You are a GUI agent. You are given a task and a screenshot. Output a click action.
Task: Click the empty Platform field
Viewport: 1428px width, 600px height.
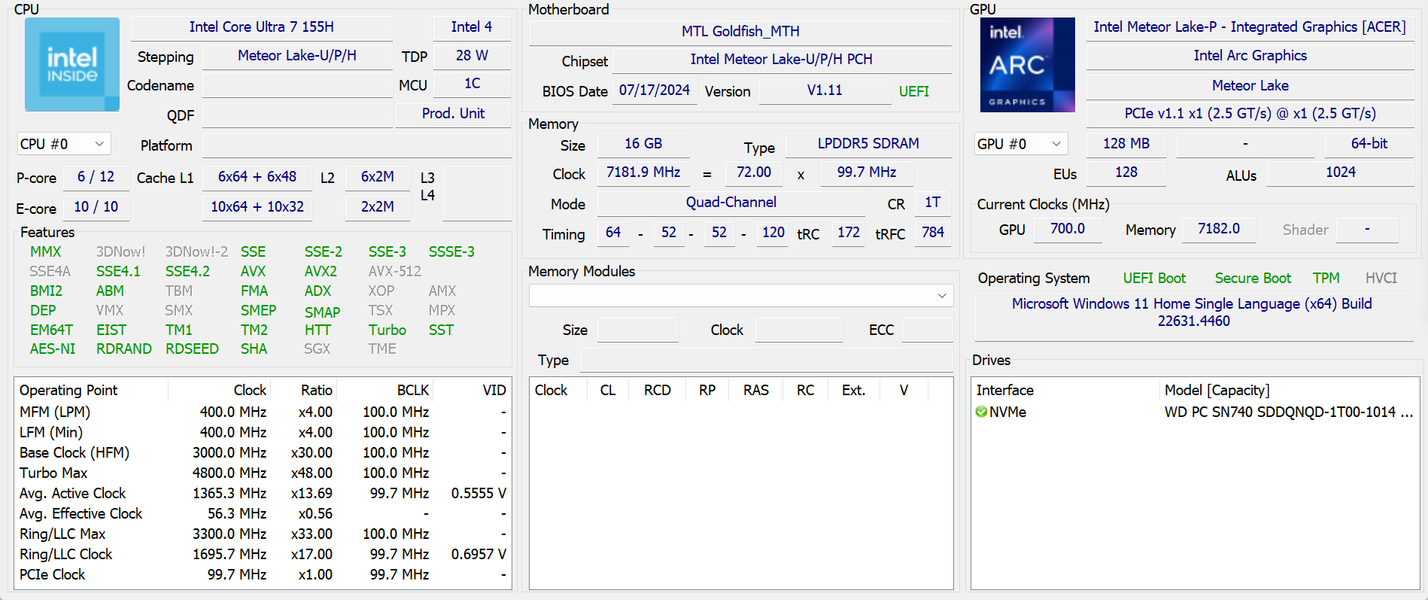[357, 146]
